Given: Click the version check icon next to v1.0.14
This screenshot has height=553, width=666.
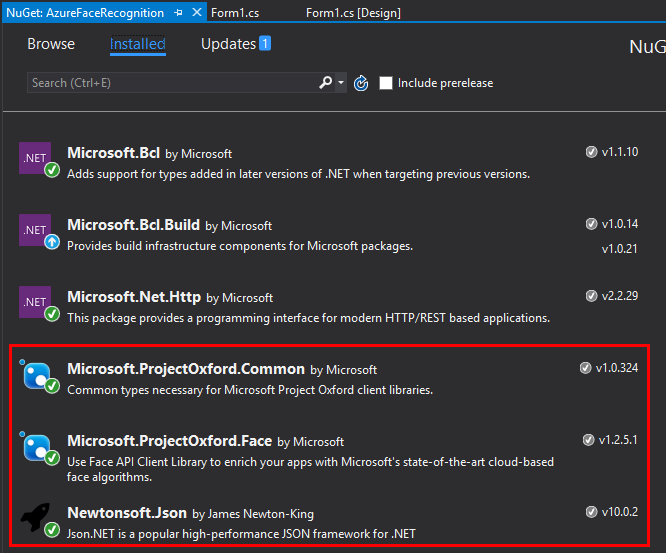Looking at the screenshot, I should click(591, 224).
